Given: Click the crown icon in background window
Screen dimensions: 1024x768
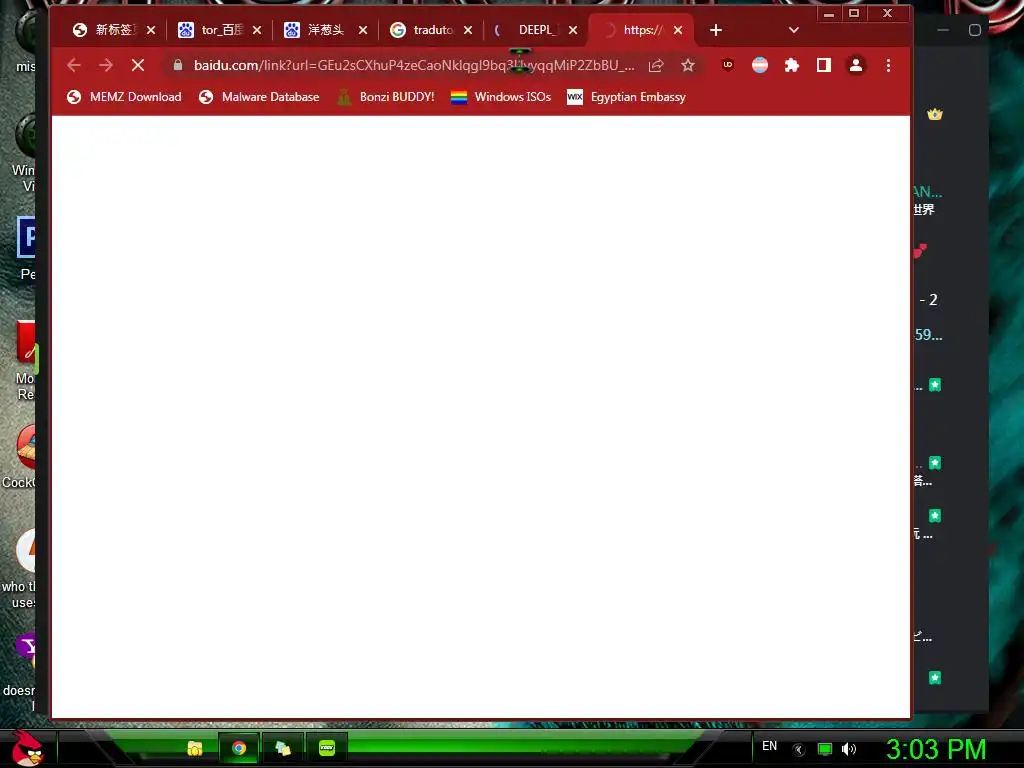Looking at the screenshot, I should [x=935, y=114].
